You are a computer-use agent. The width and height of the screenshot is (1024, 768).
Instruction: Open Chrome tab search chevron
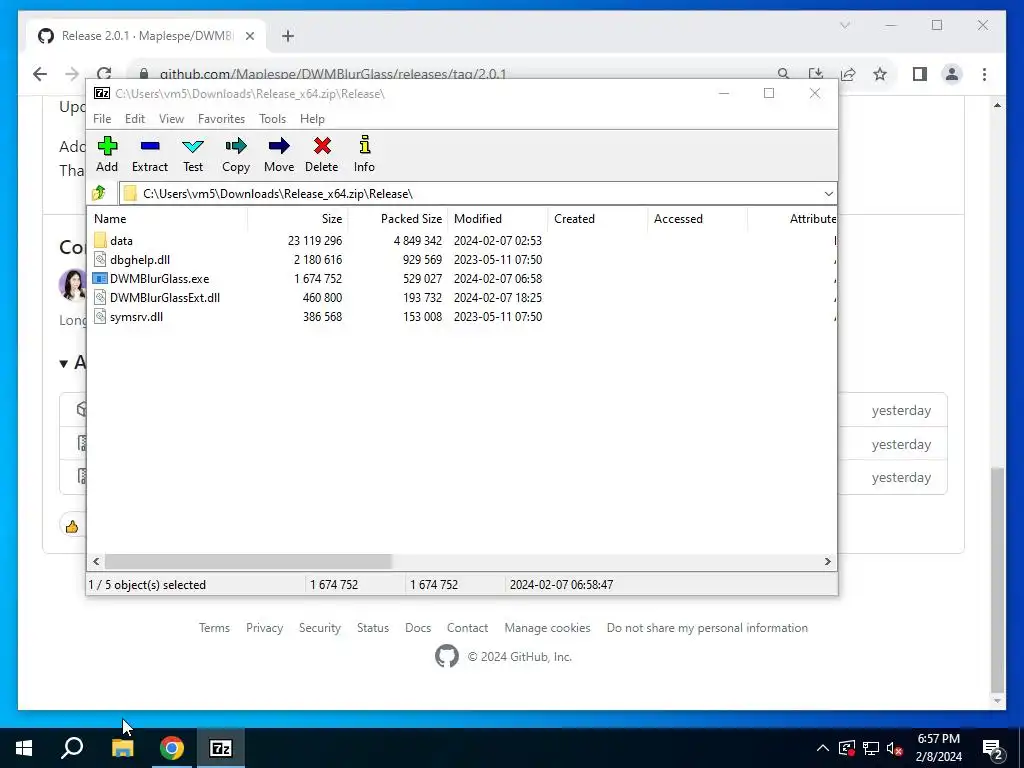(844, 25)
